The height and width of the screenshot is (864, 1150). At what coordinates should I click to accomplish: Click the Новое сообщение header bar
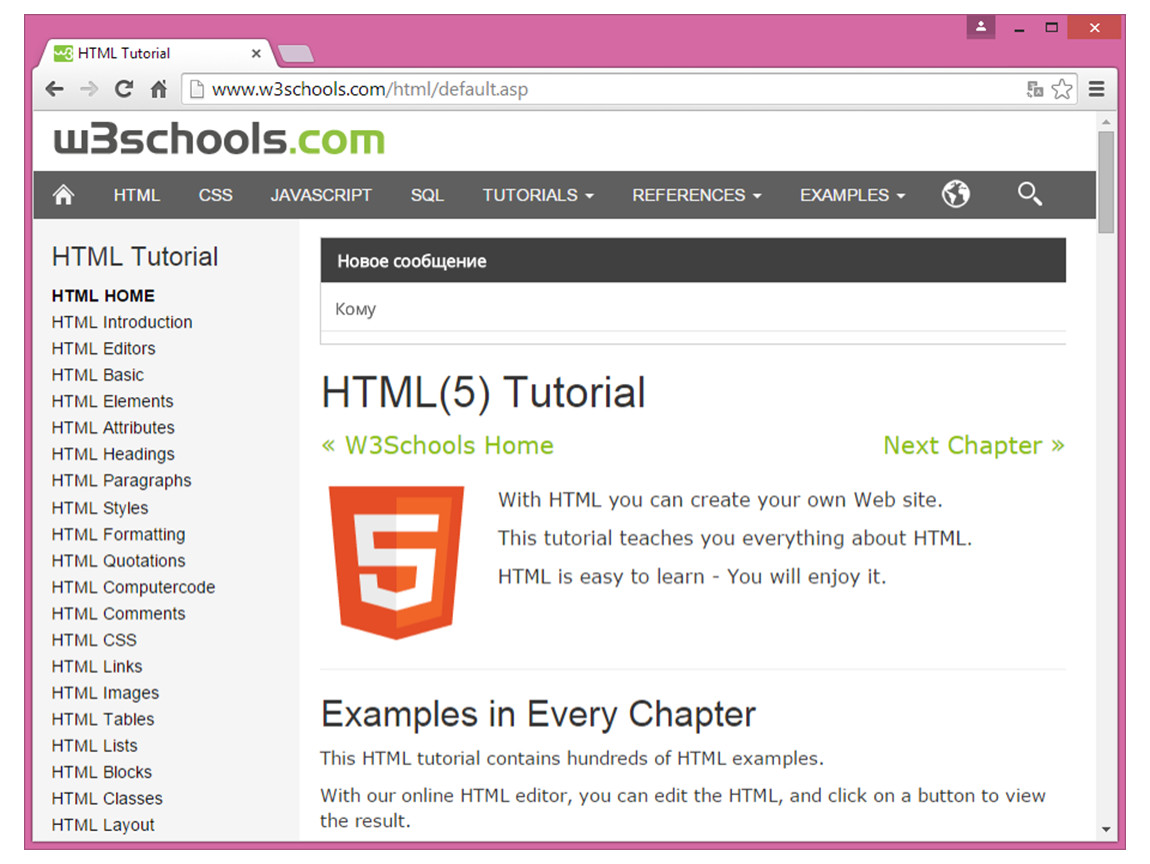click(x=693, y=260)
